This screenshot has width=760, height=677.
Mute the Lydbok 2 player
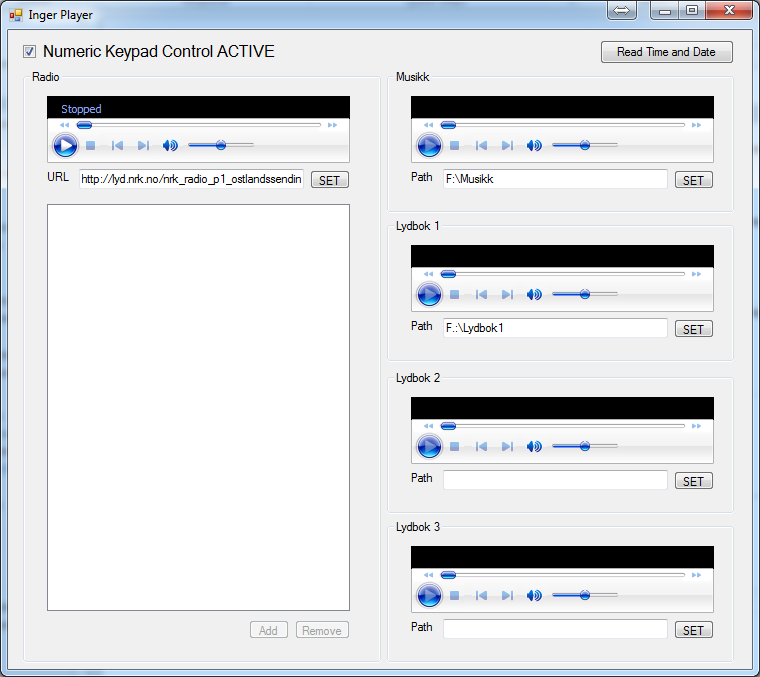click(534, 446)
